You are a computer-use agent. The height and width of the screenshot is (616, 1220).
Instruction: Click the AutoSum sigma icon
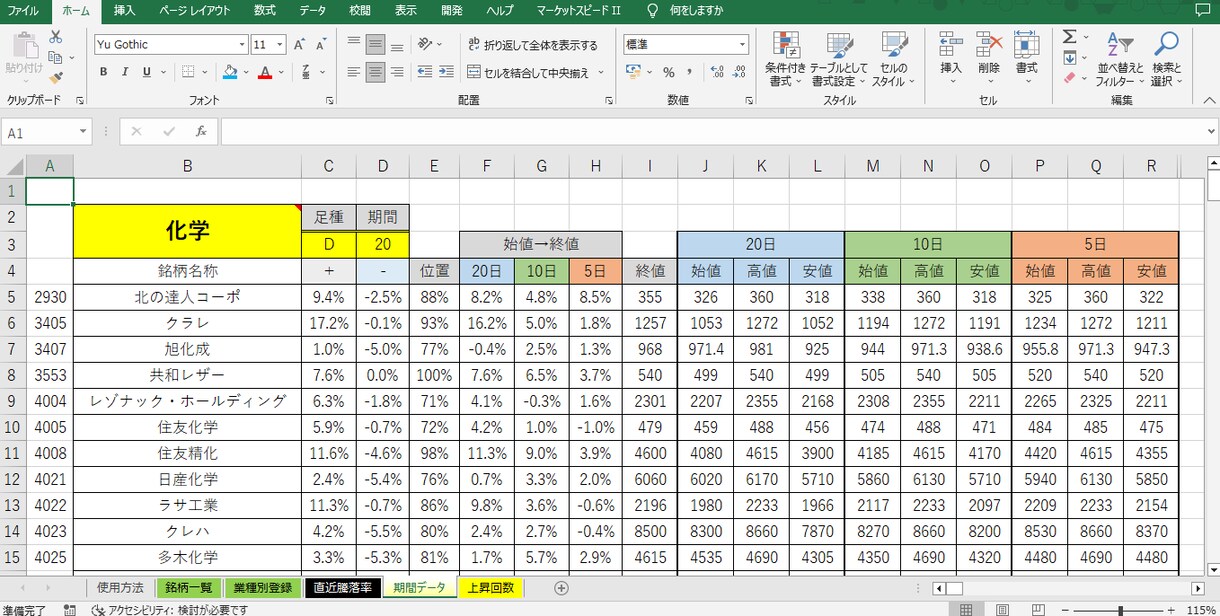coord(1070,36)
